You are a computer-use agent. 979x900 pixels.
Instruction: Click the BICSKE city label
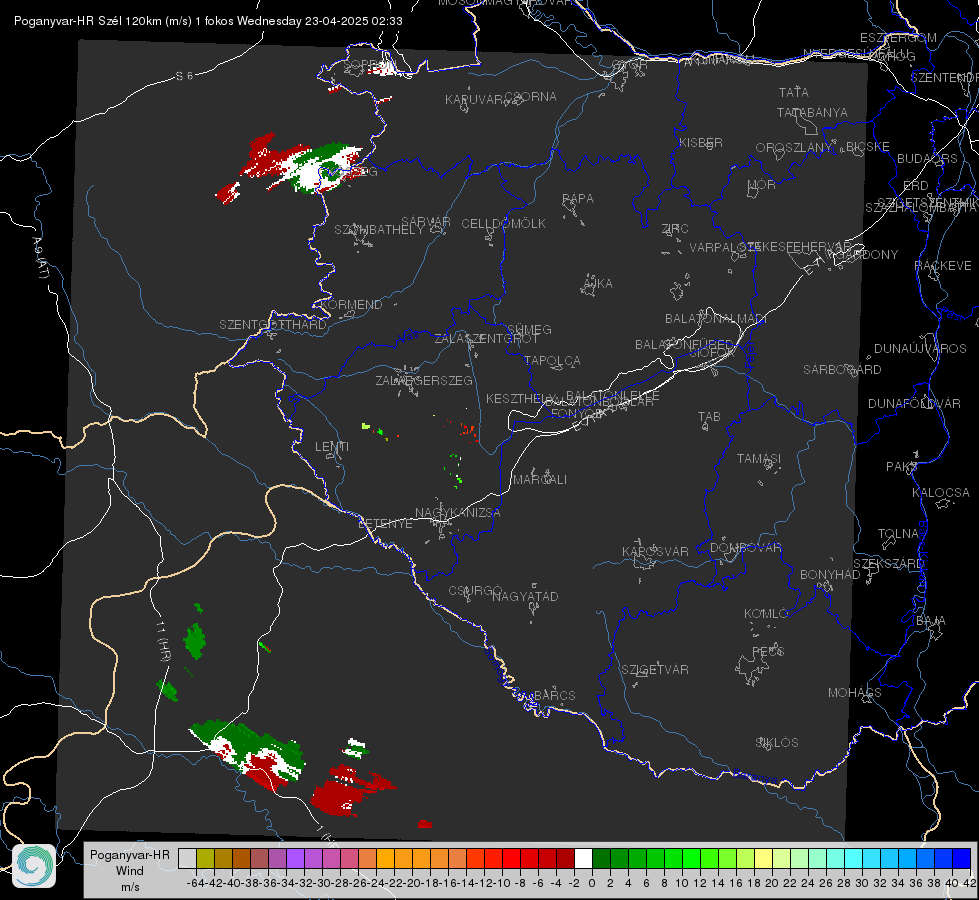pyautogui.click(x=868, y=147)
